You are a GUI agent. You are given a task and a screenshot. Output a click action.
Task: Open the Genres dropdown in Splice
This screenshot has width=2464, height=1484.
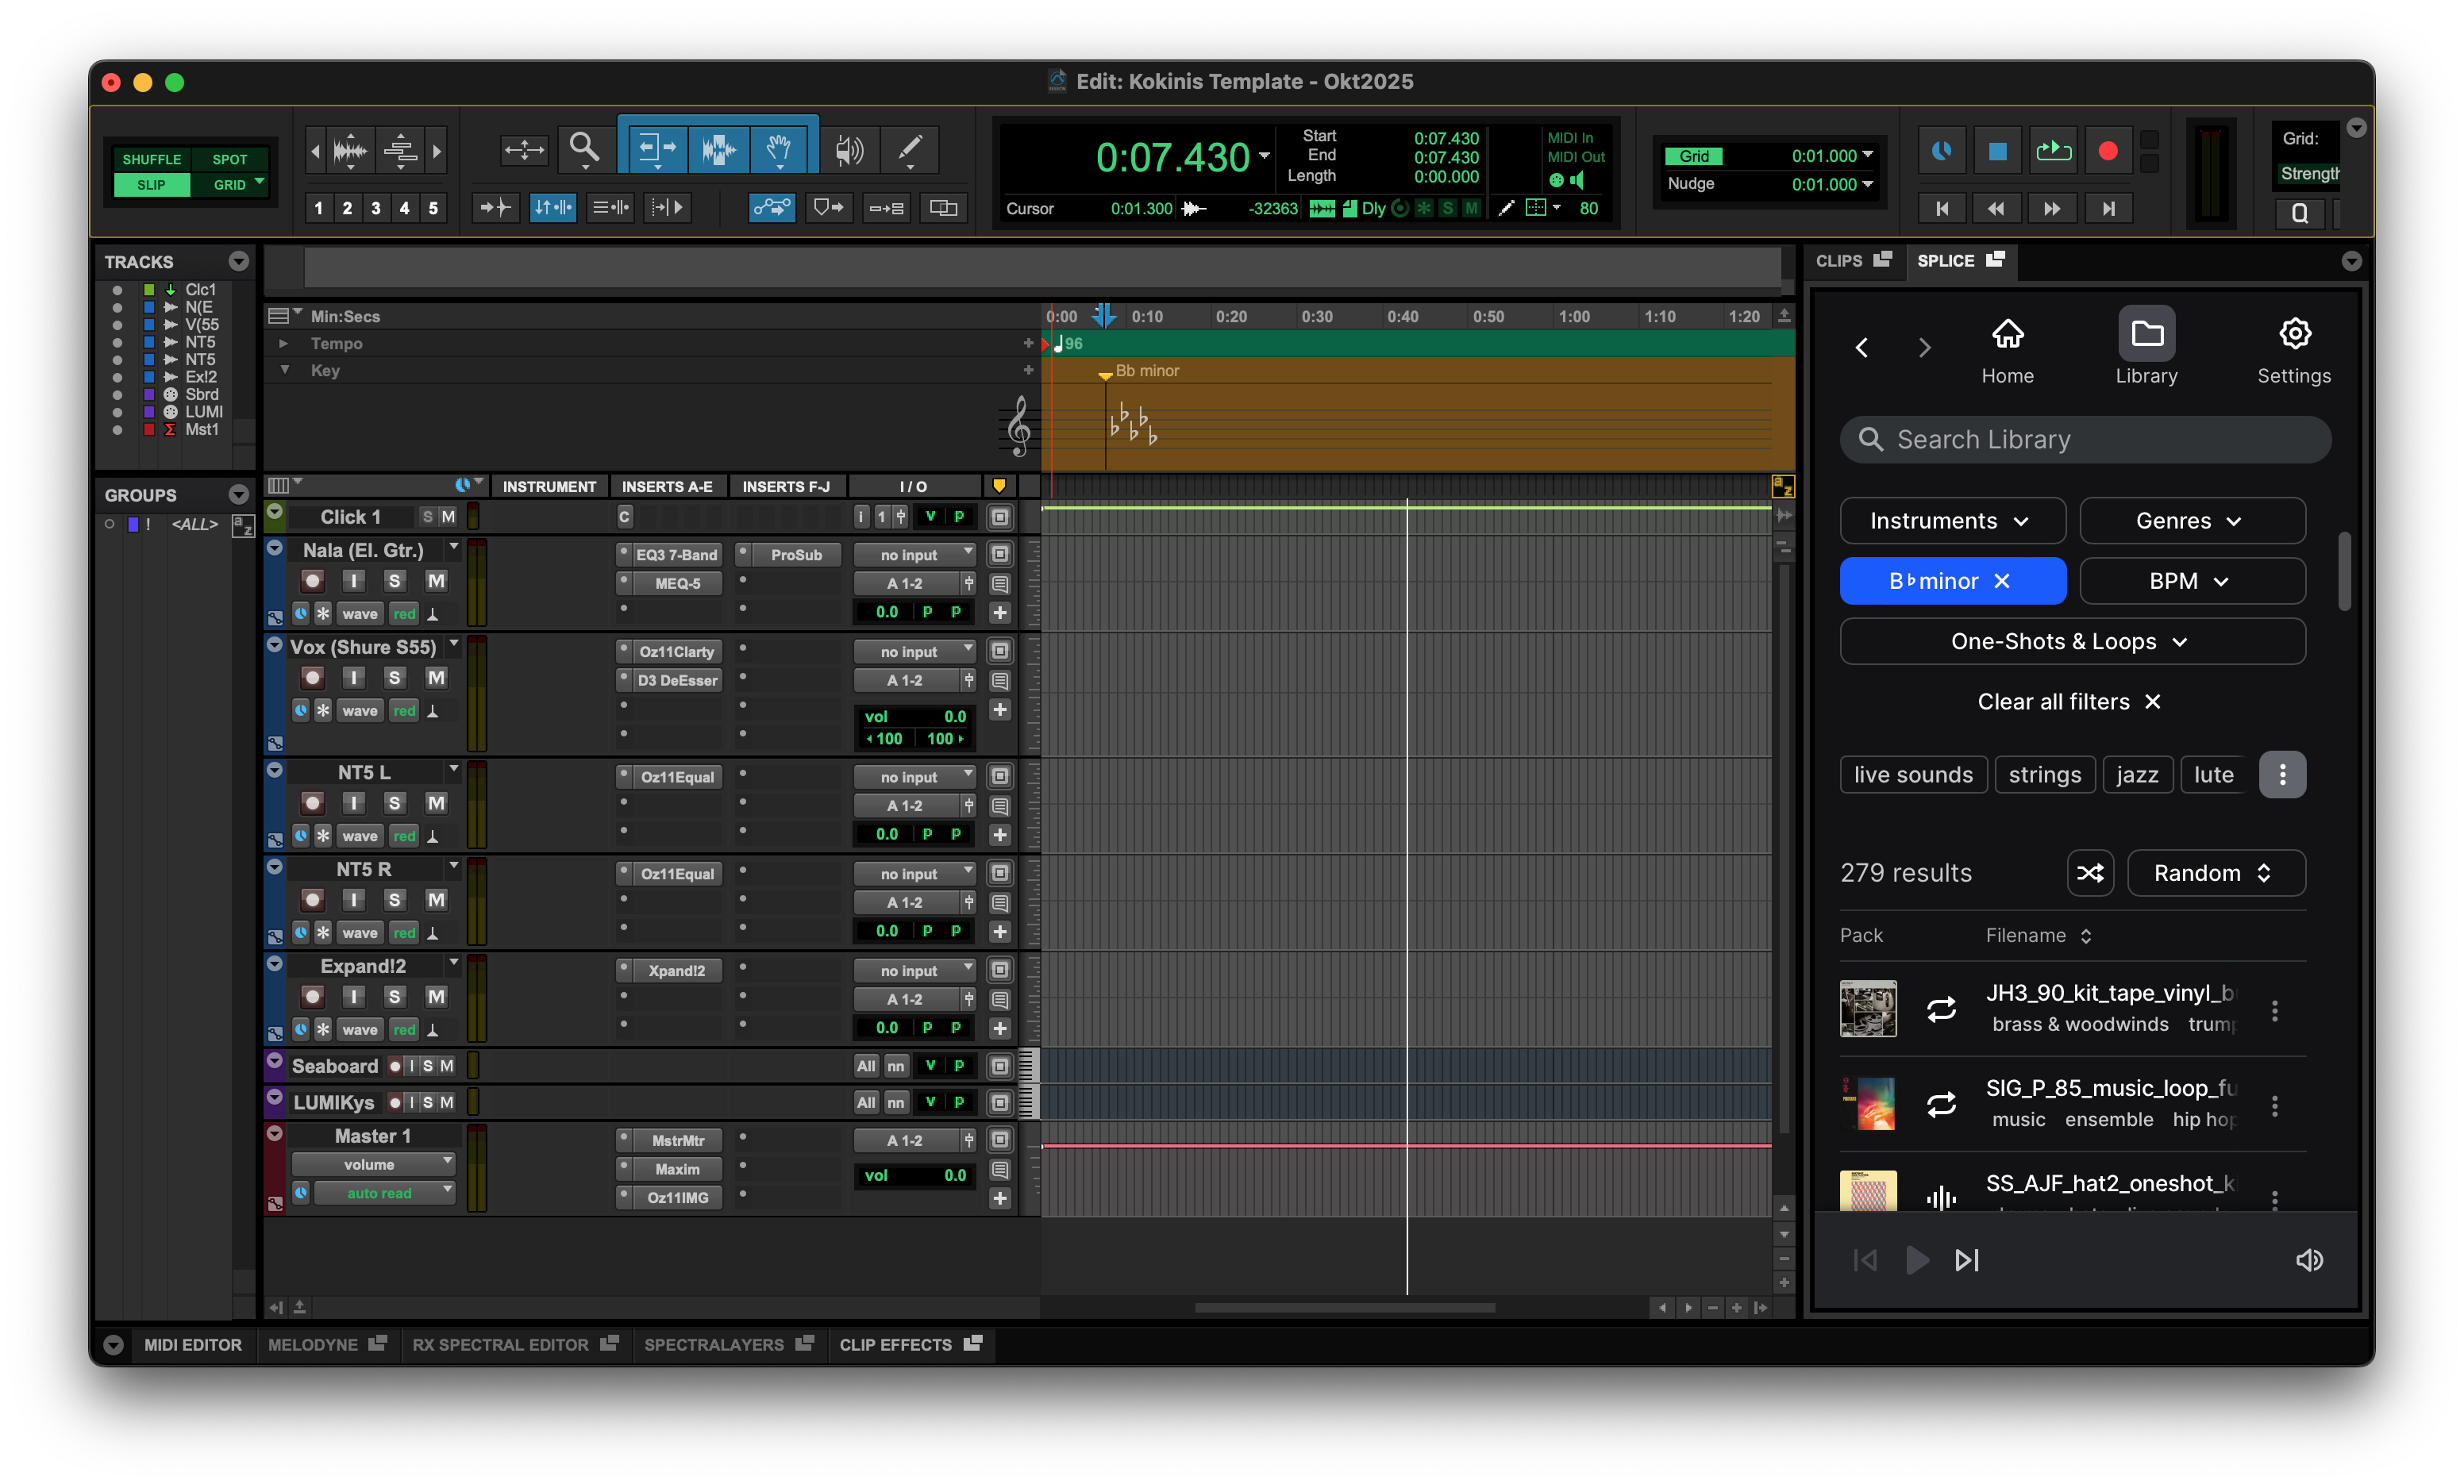pos(2192,520)
